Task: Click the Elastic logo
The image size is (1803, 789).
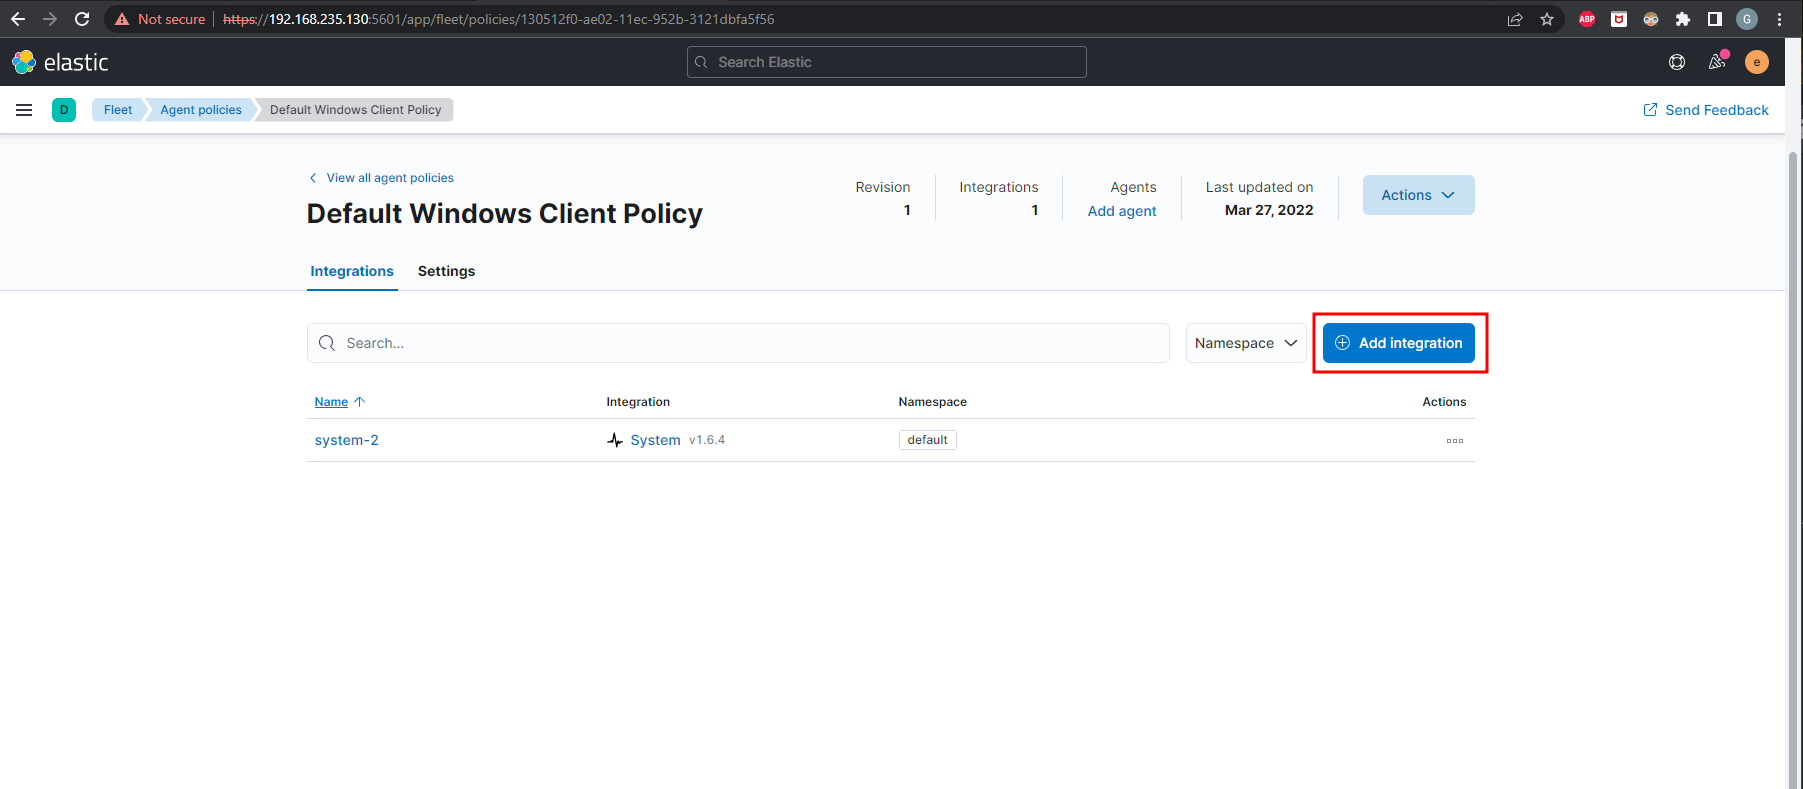Action: [60, 62]
